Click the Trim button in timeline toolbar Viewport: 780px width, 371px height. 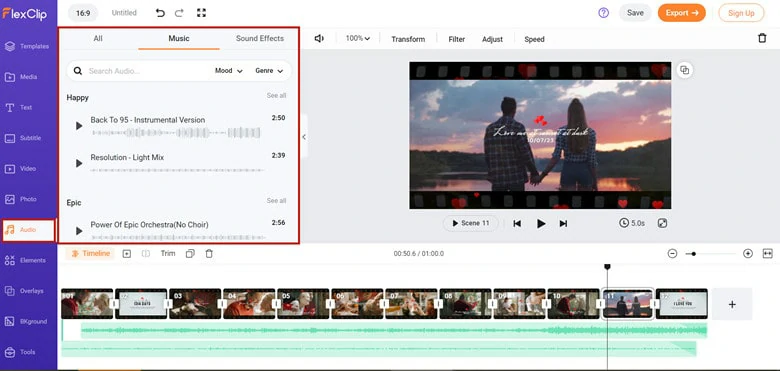tap(168, 254)
